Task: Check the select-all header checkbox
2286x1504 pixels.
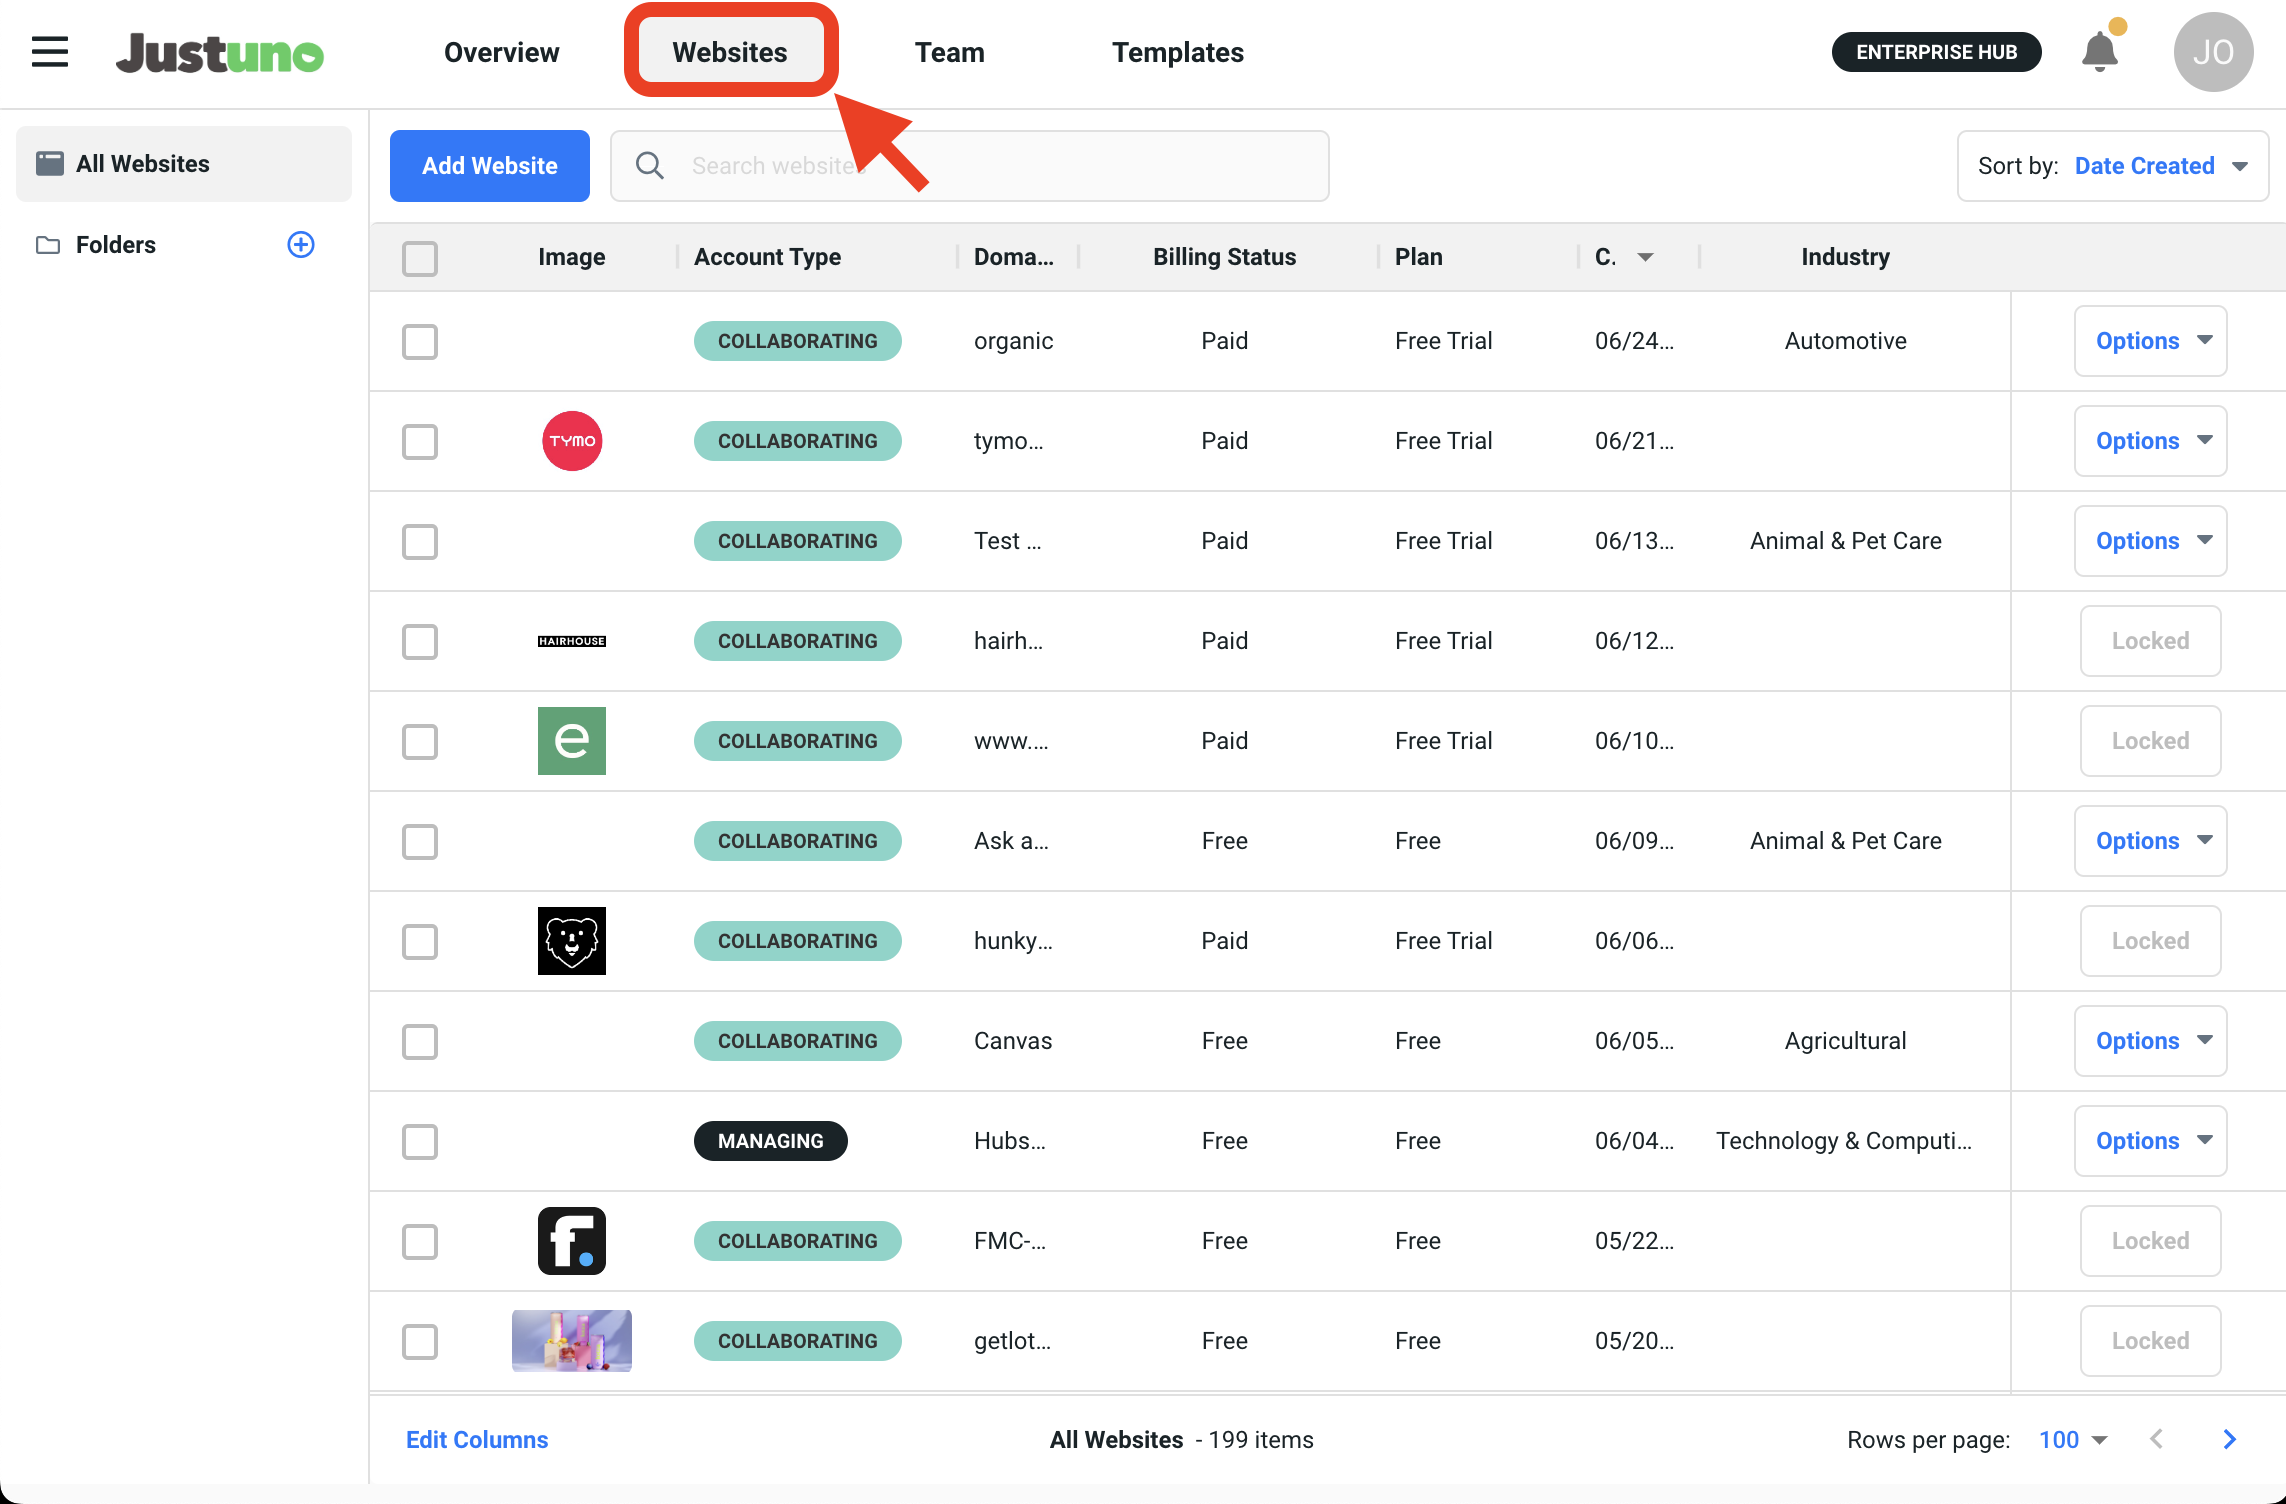Action: click(420, 258)
